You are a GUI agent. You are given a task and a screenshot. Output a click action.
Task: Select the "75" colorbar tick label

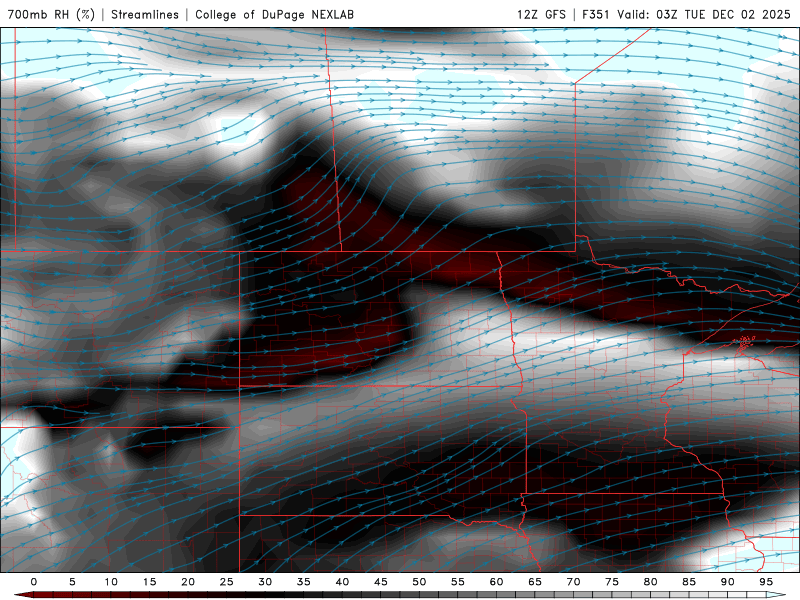click(612, 582)
